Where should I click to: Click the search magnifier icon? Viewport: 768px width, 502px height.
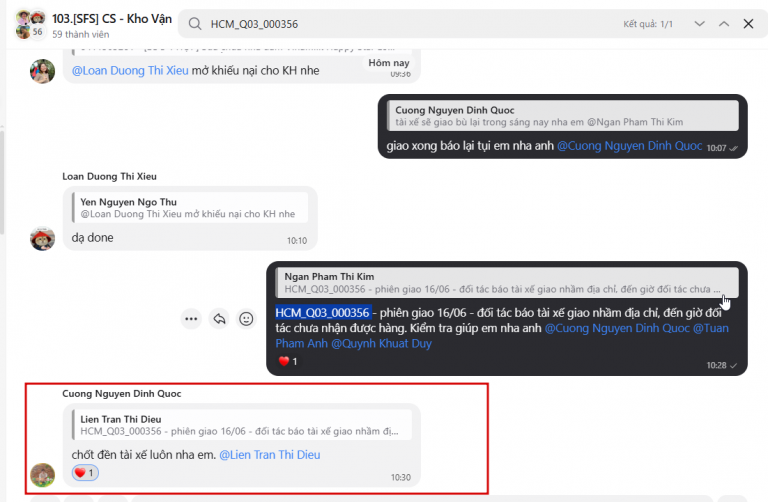[x=195, y=24]
